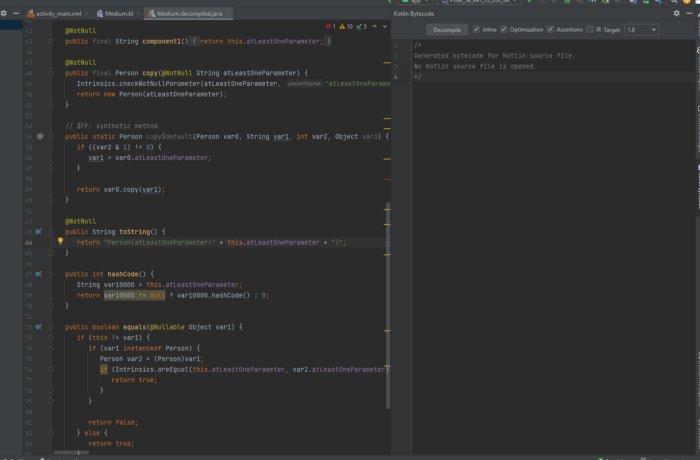This screenshot has width=700, height=460.
Task: Collapse the toString() method fold marker
Action: point(51,232)
